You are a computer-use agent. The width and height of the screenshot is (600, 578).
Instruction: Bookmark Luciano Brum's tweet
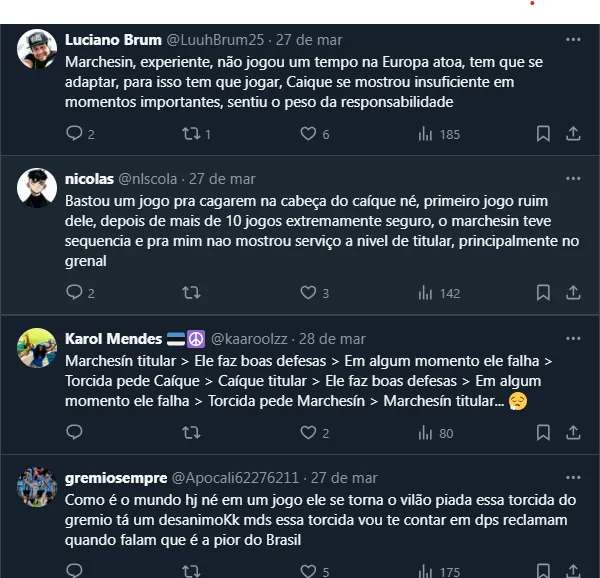tap(543, 134)
